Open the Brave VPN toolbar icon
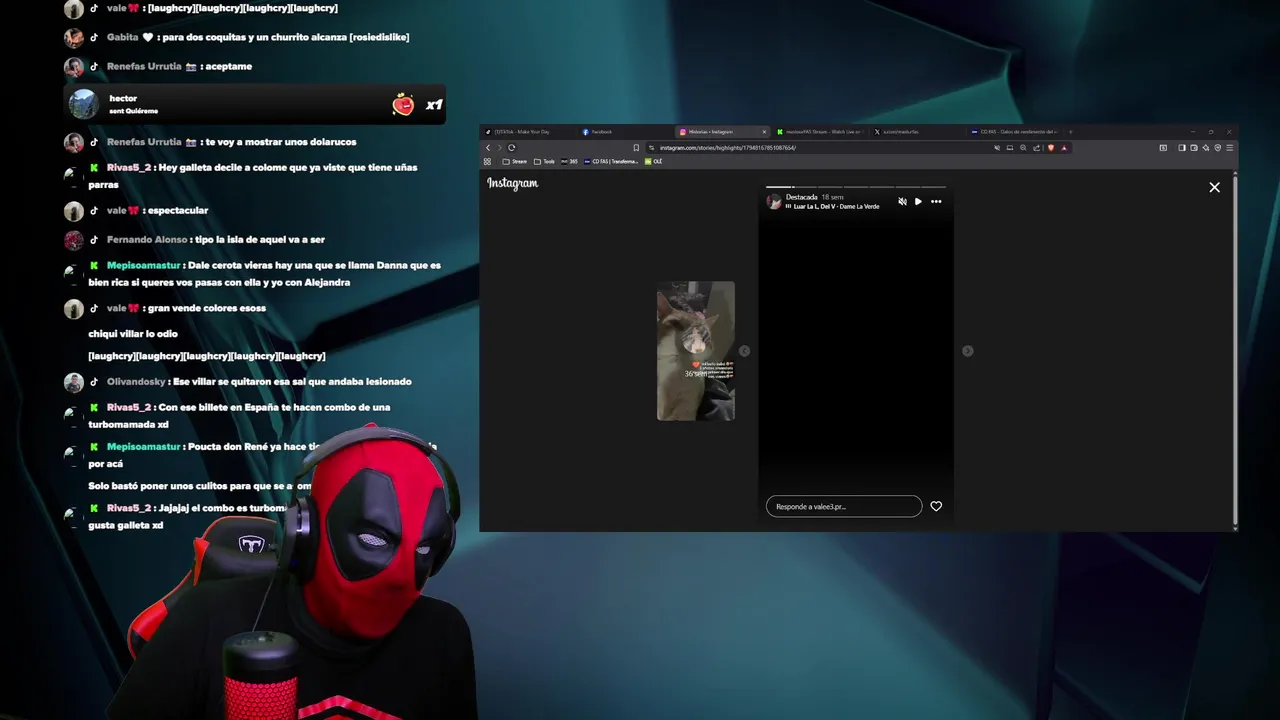 [1217, 148]
